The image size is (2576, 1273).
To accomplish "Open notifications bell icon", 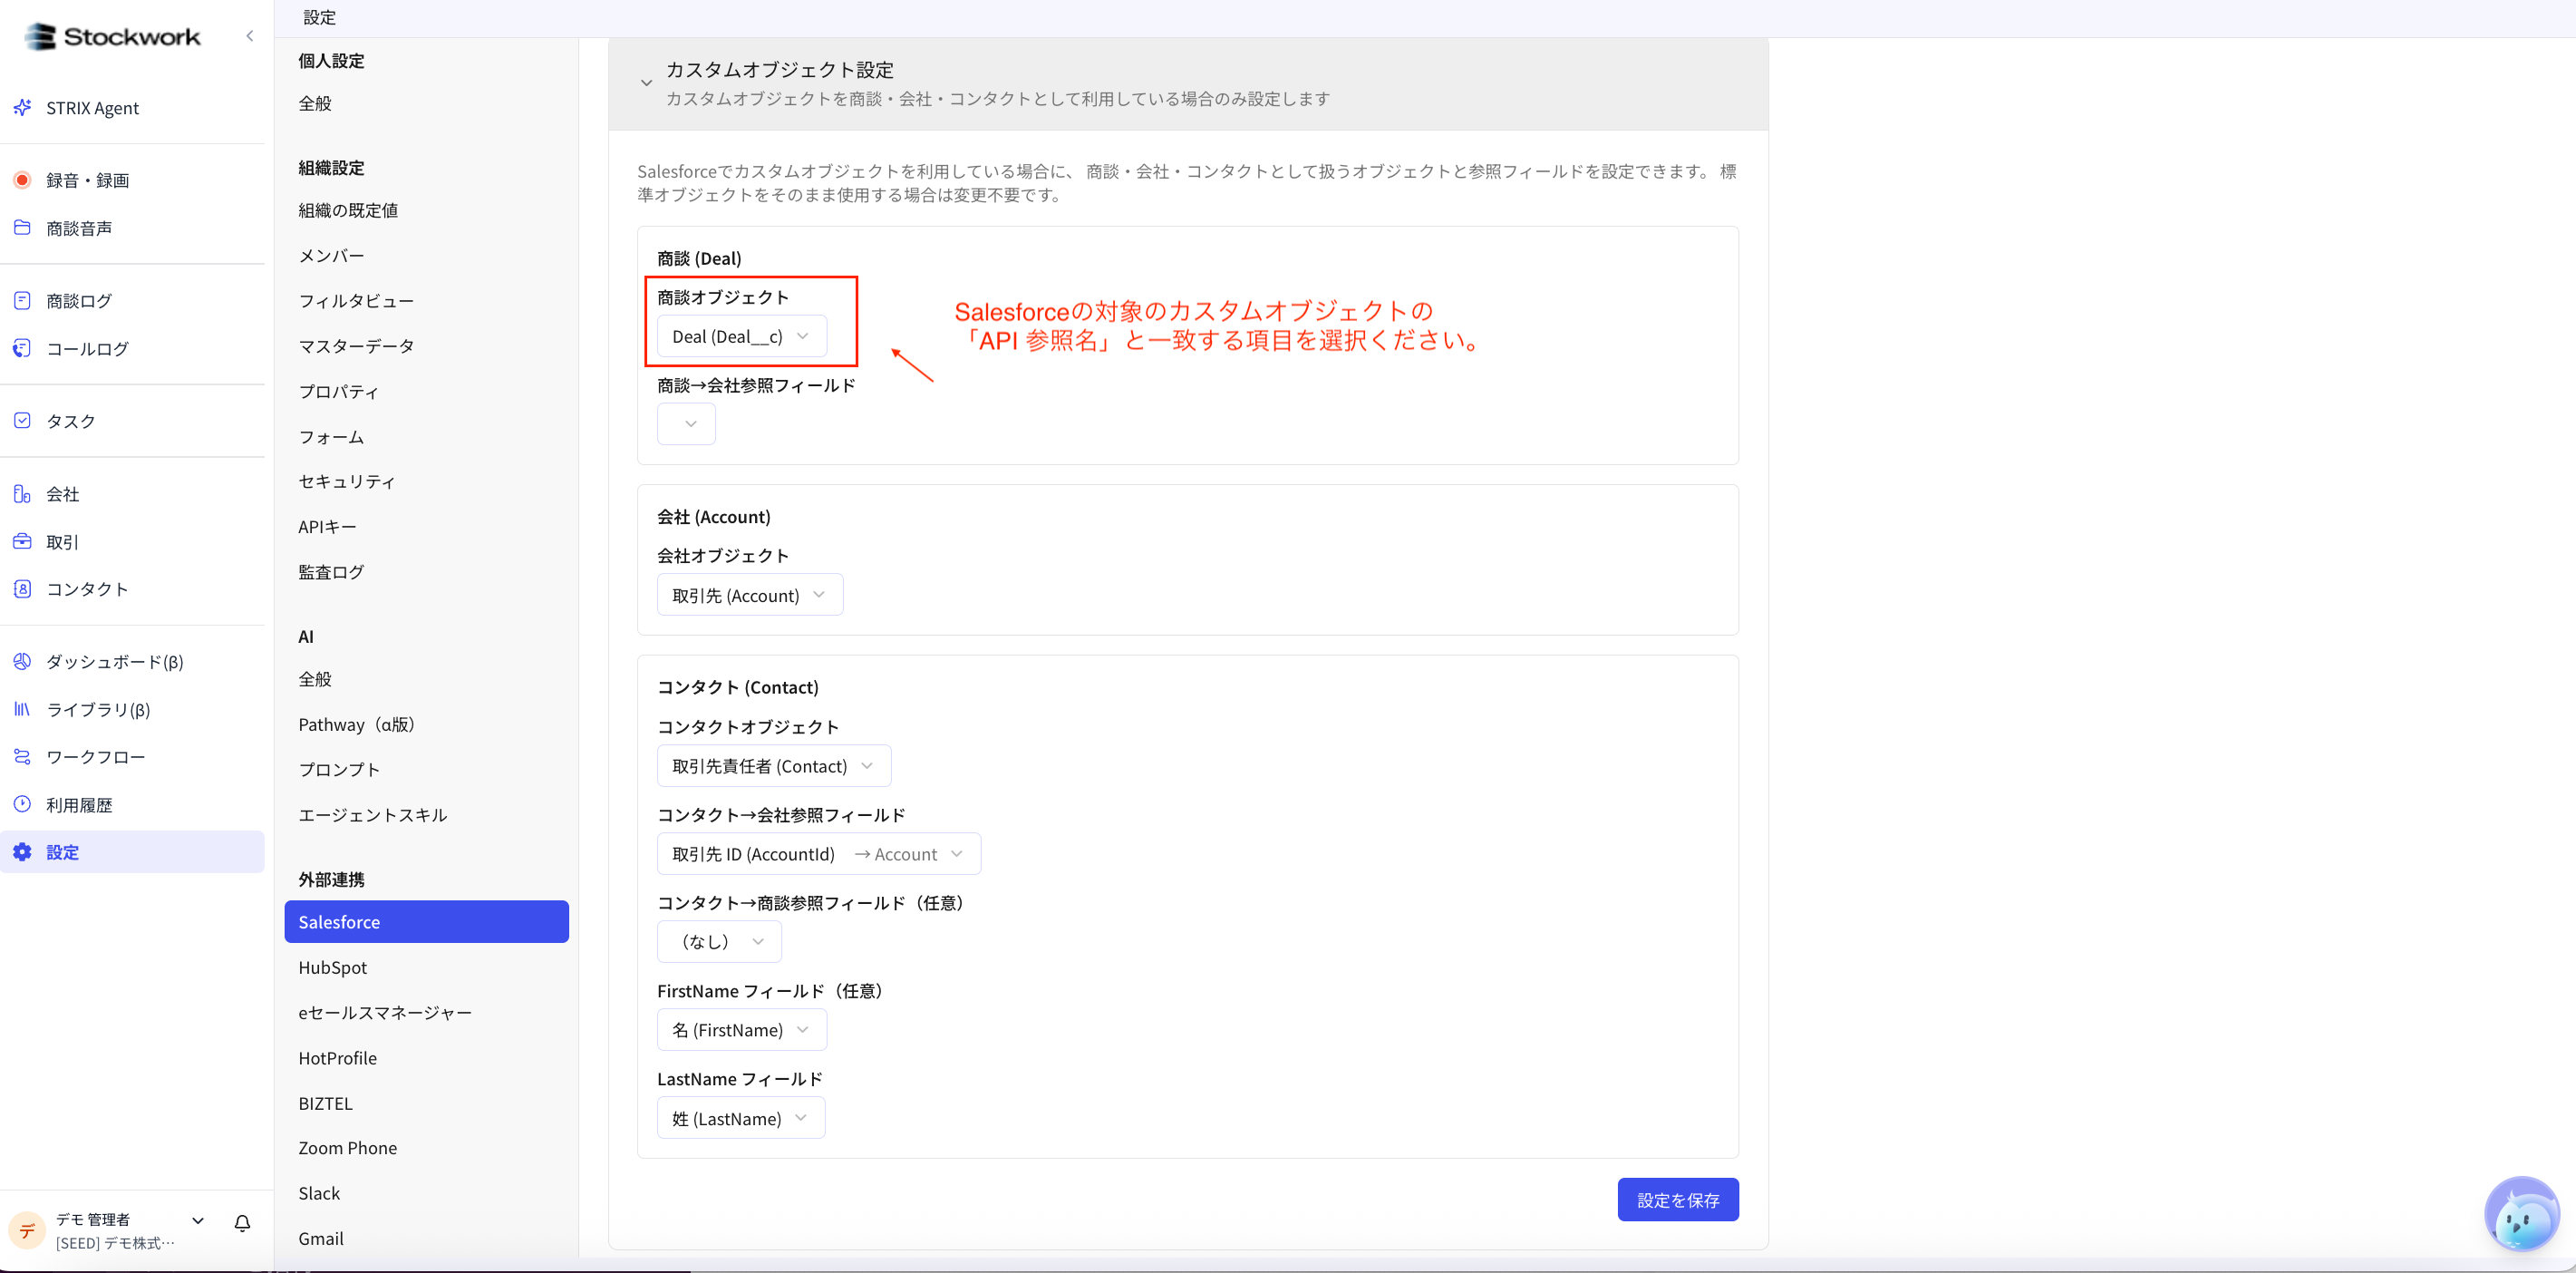I will pyautogui.click(x=242, y=1223).
